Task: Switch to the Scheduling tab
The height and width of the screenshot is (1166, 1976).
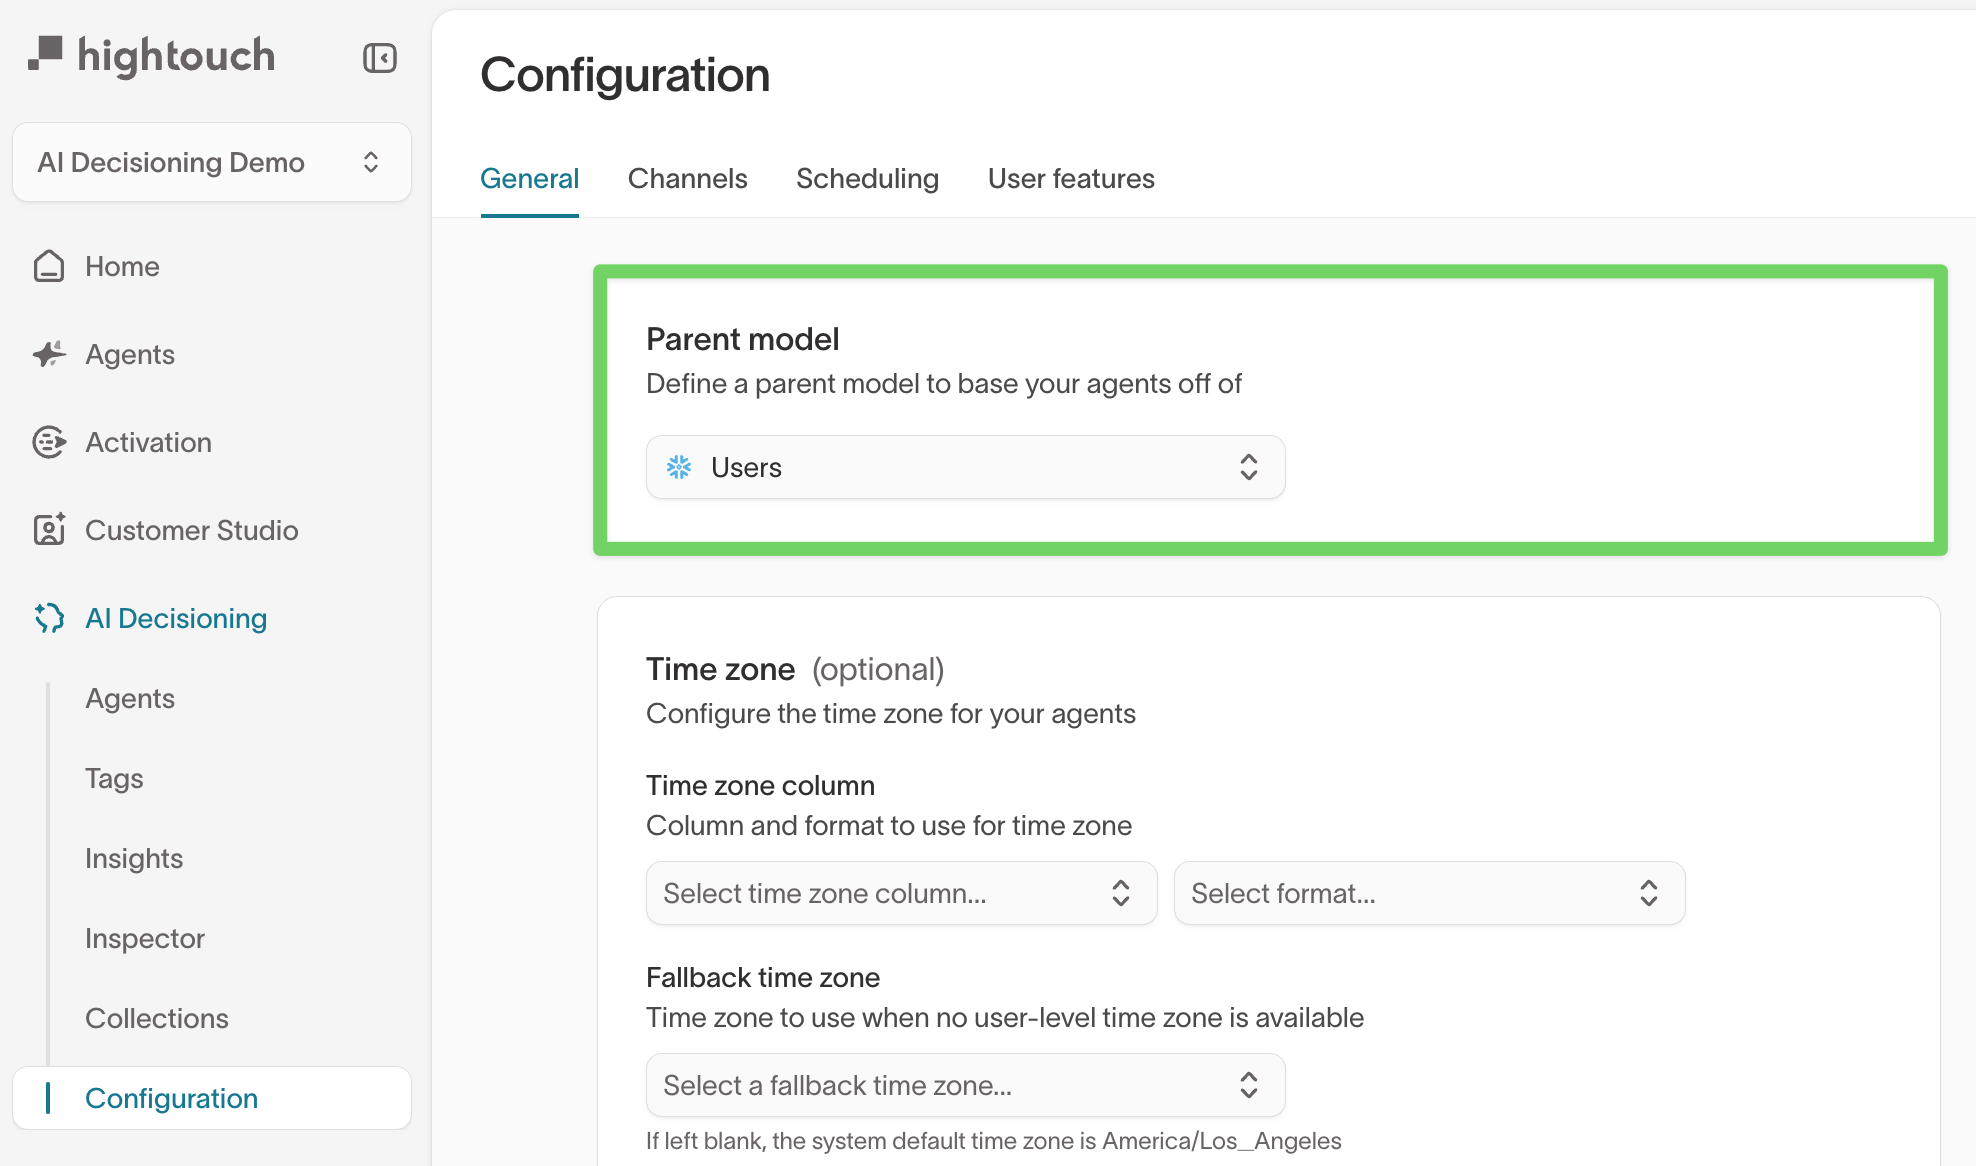Action: [867, 178]
